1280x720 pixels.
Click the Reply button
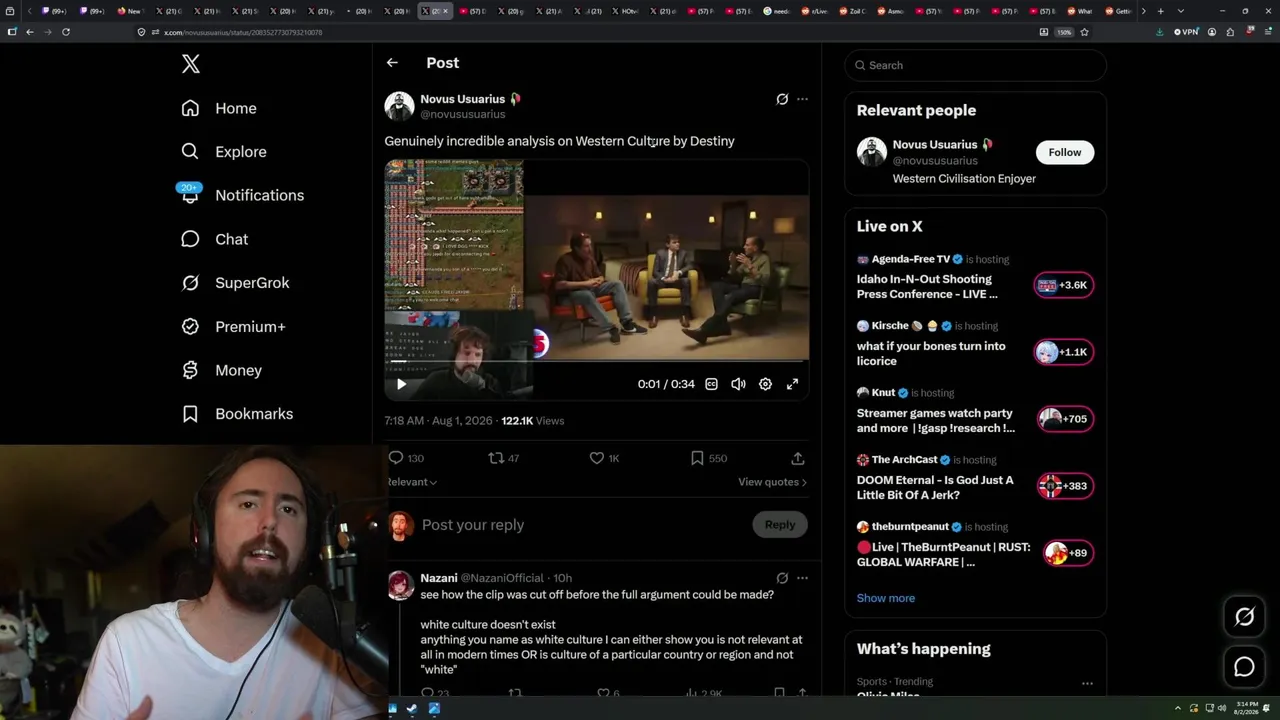[780, 525]
